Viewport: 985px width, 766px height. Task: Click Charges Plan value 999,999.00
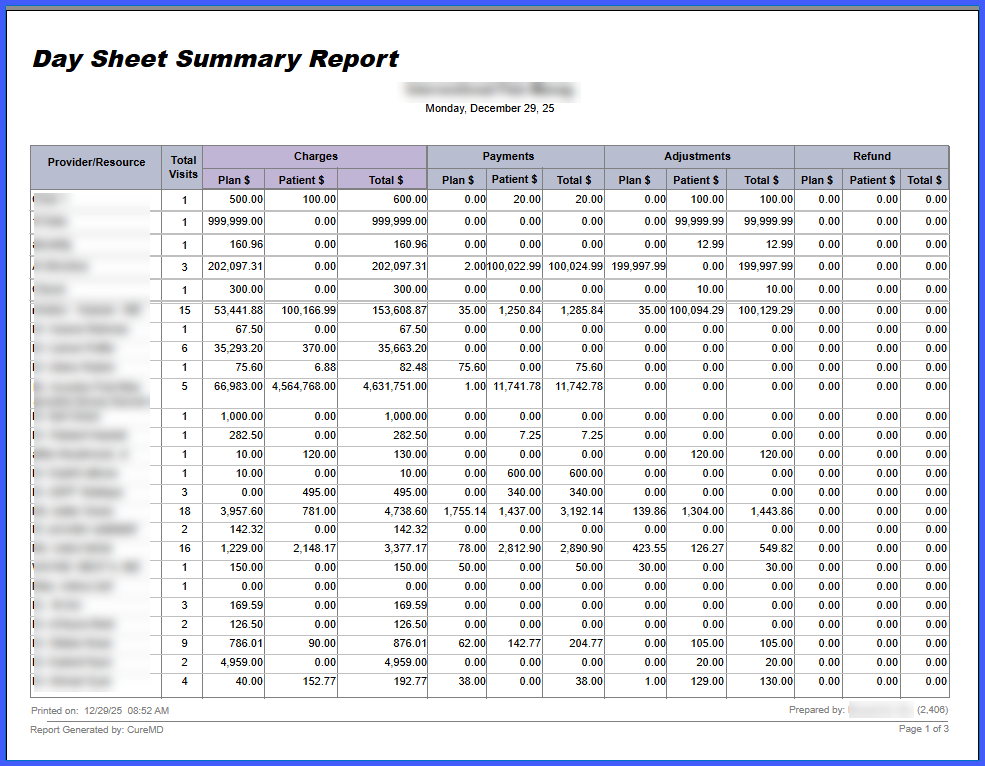pyautogui.click(x=235, y=221)
